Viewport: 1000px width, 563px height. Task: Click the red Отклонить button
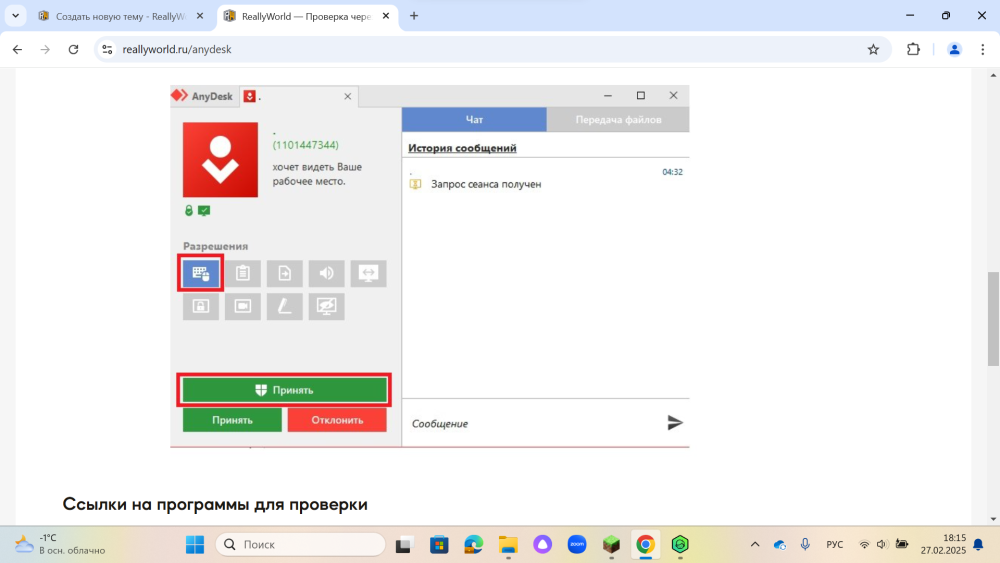(337, 420)
